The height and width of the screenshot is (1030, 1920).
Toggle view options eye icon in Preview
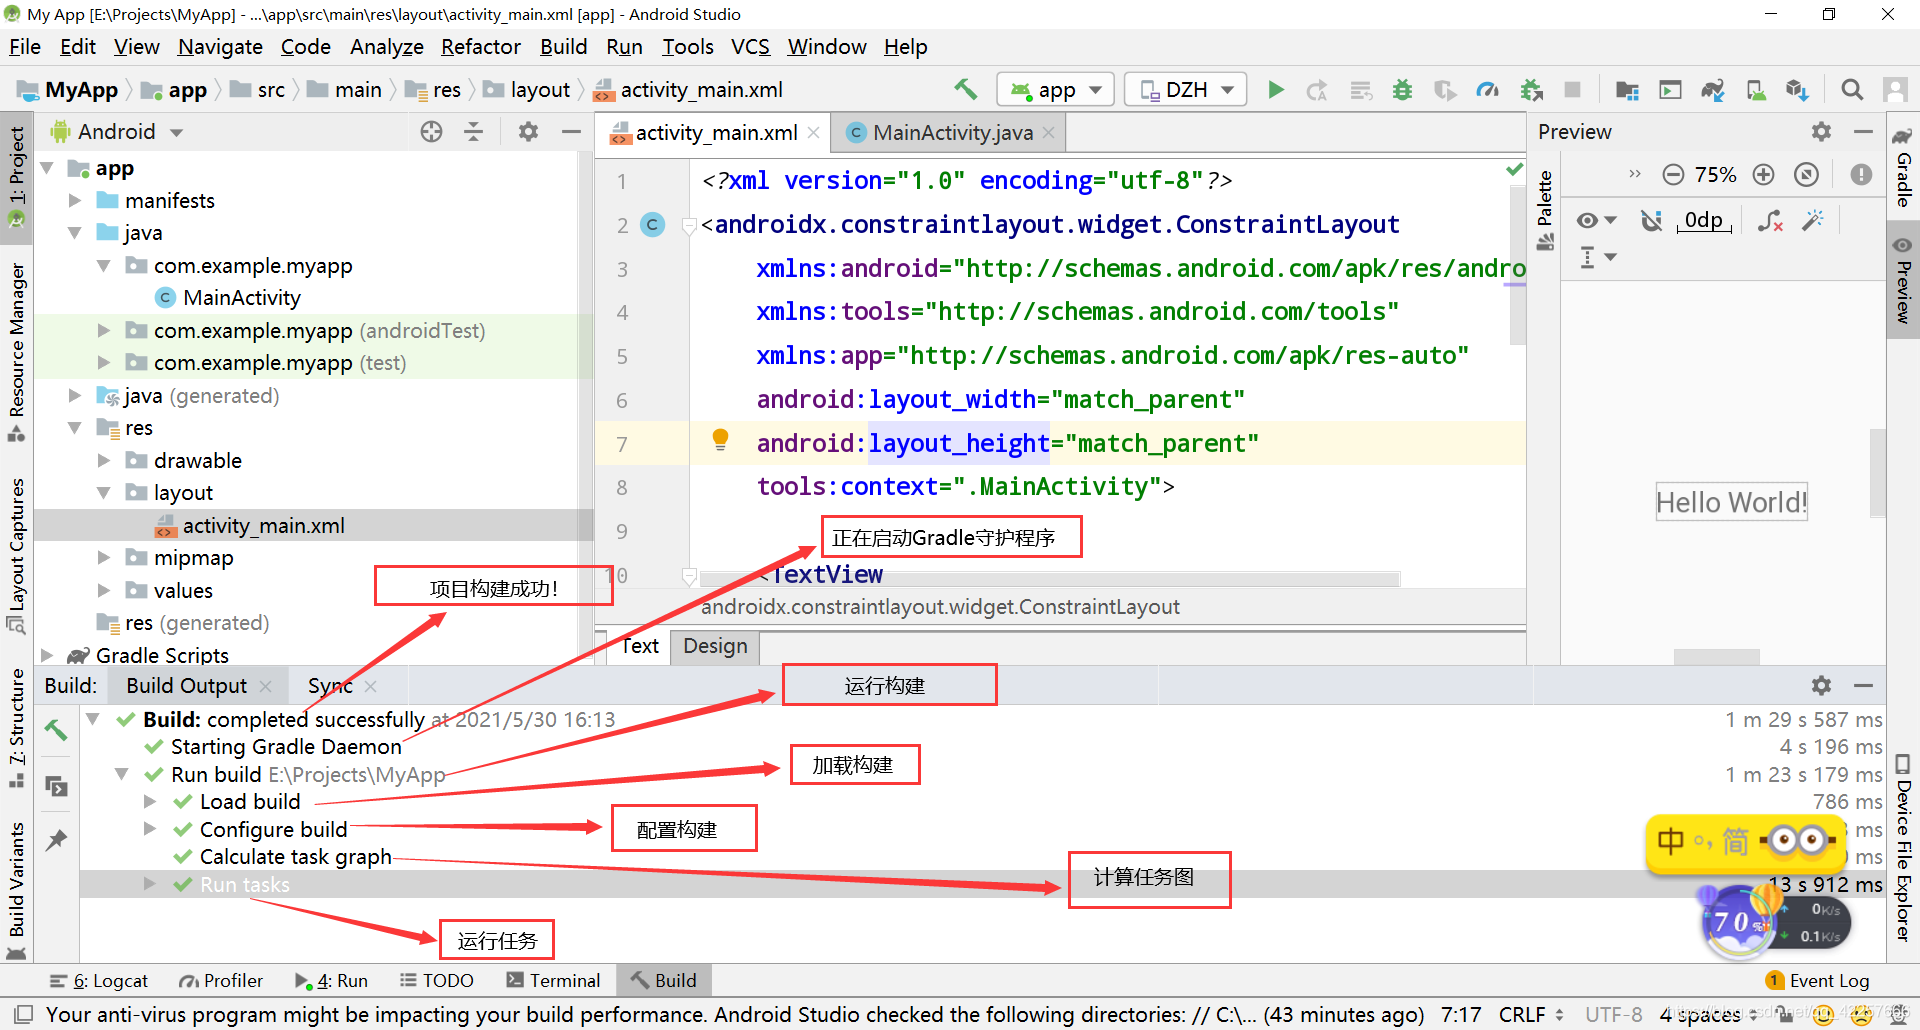pos(1596,221)
